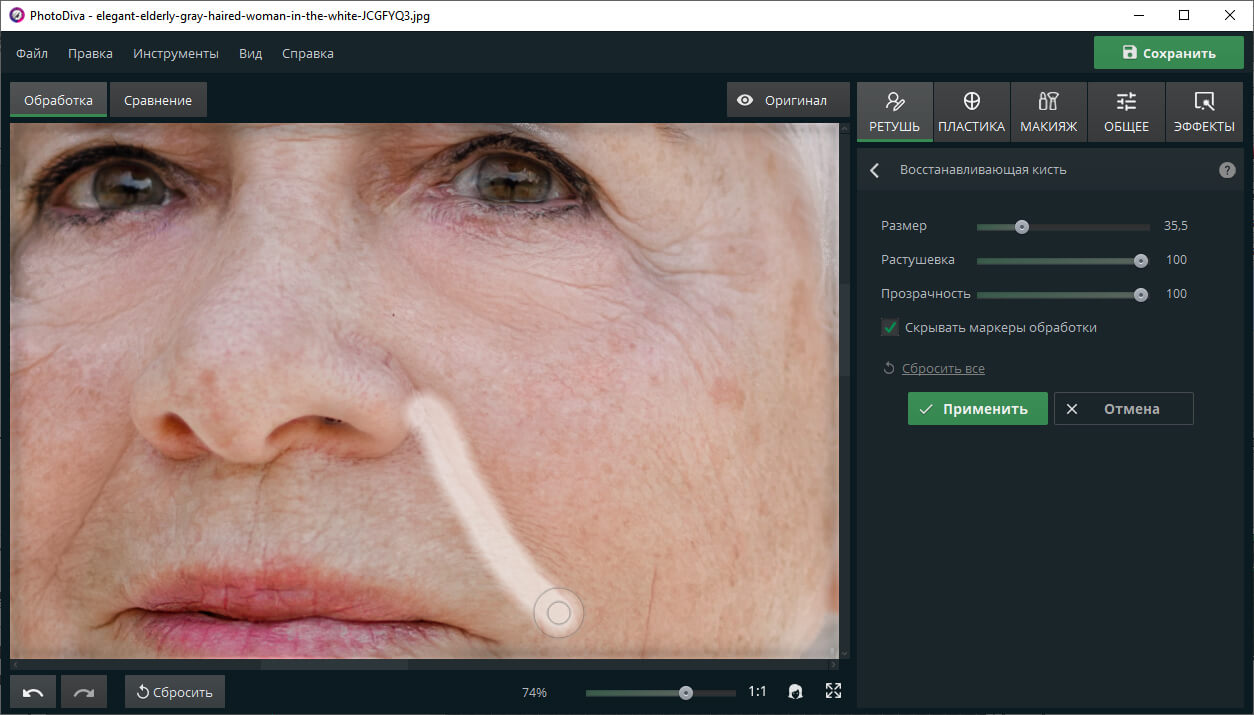Open the Ретушь retouch tab

click(894, 112)
